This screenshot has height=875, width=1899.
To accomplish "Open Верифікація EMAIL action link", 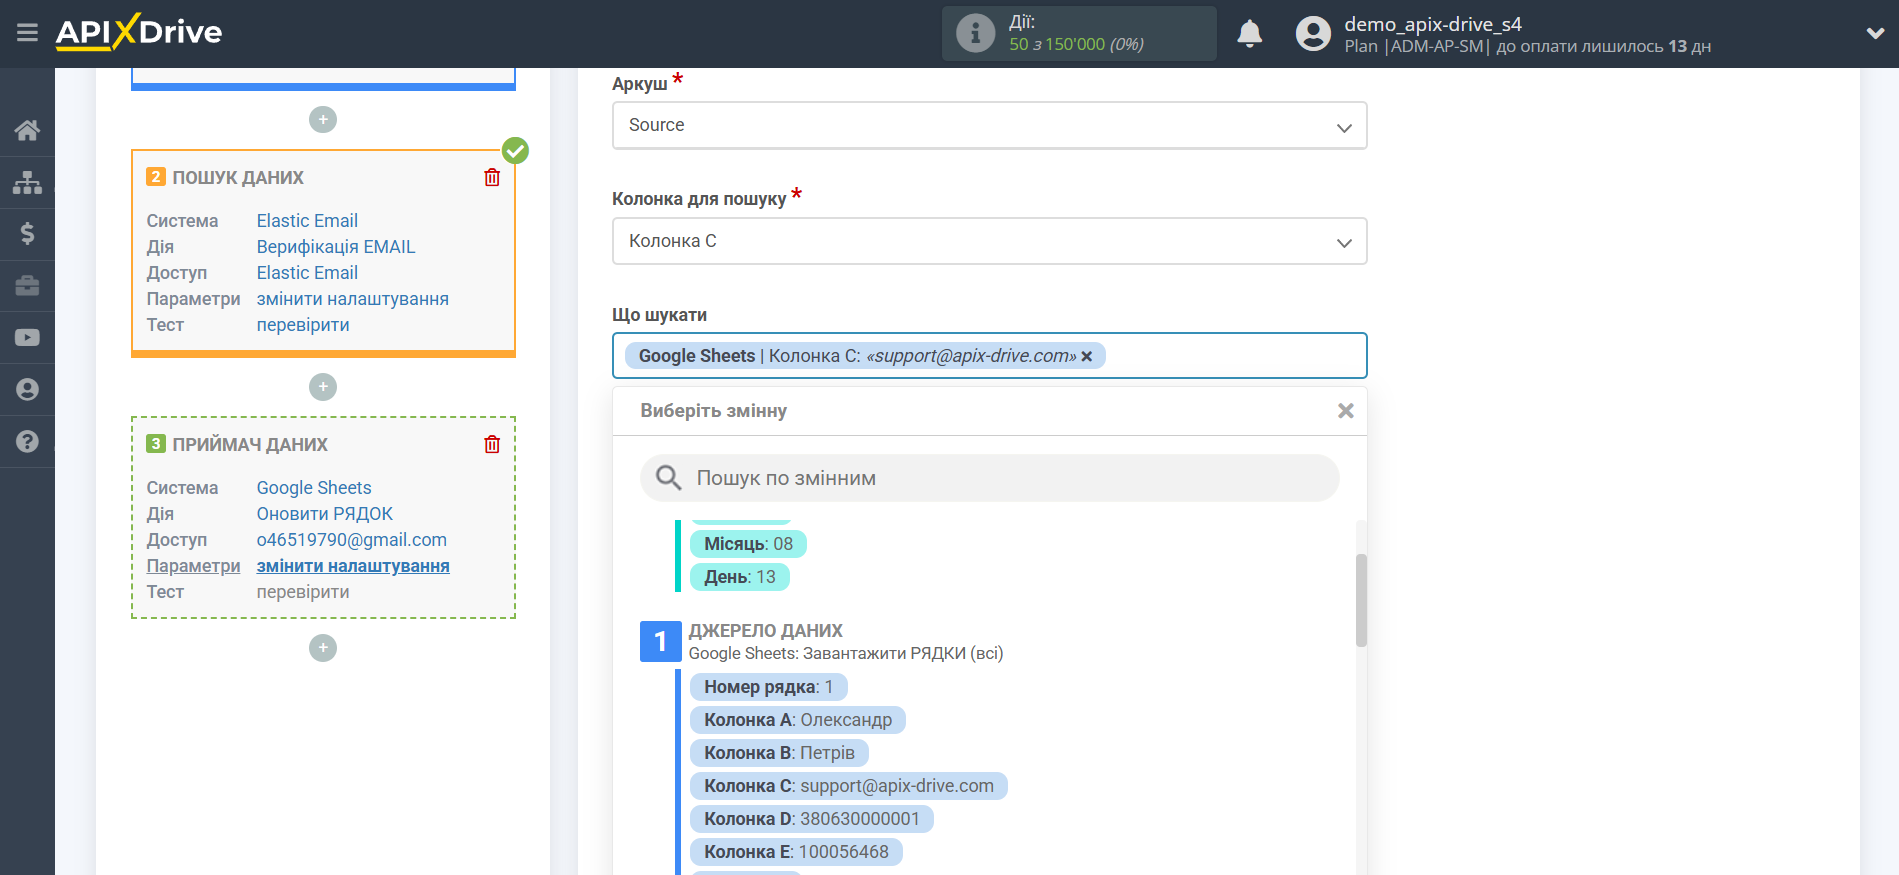I will [336, 247].
